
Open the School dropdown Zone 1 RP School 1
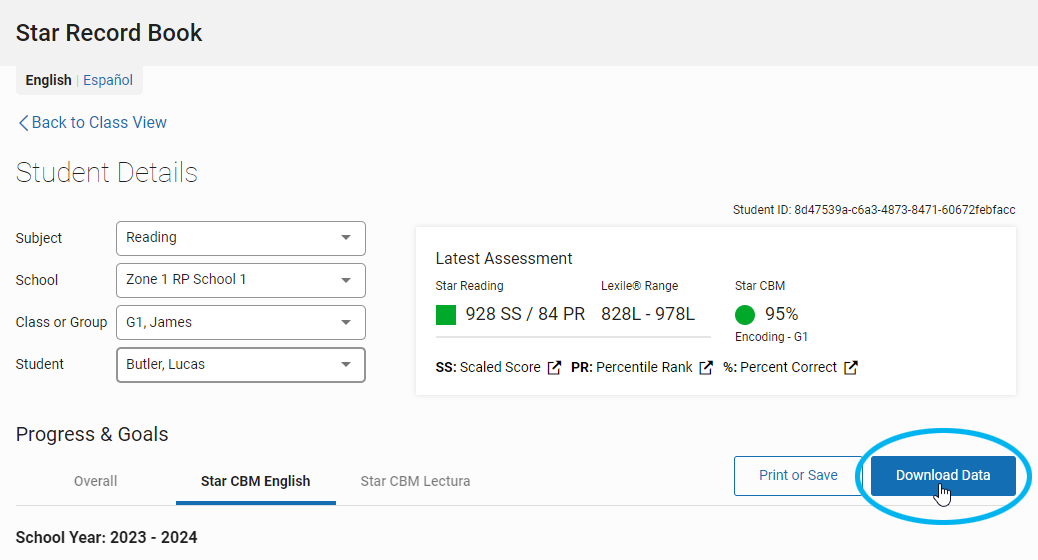241,280
